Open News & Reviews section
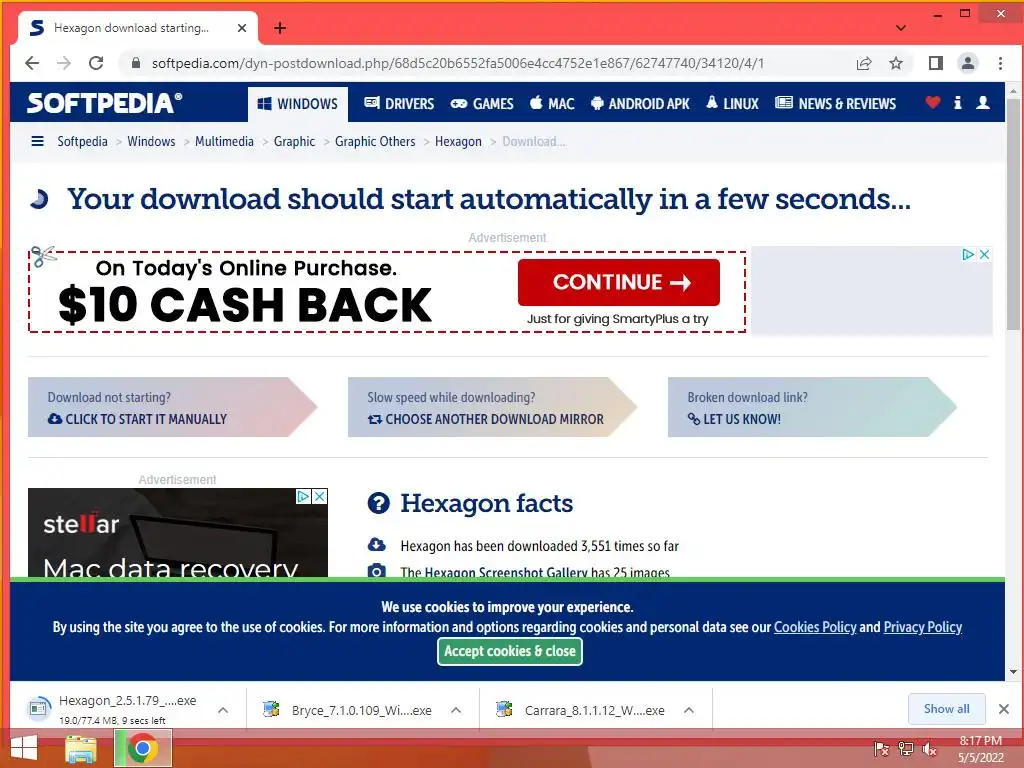Viewport: 1024px width, 768px height. click(835, 104)
